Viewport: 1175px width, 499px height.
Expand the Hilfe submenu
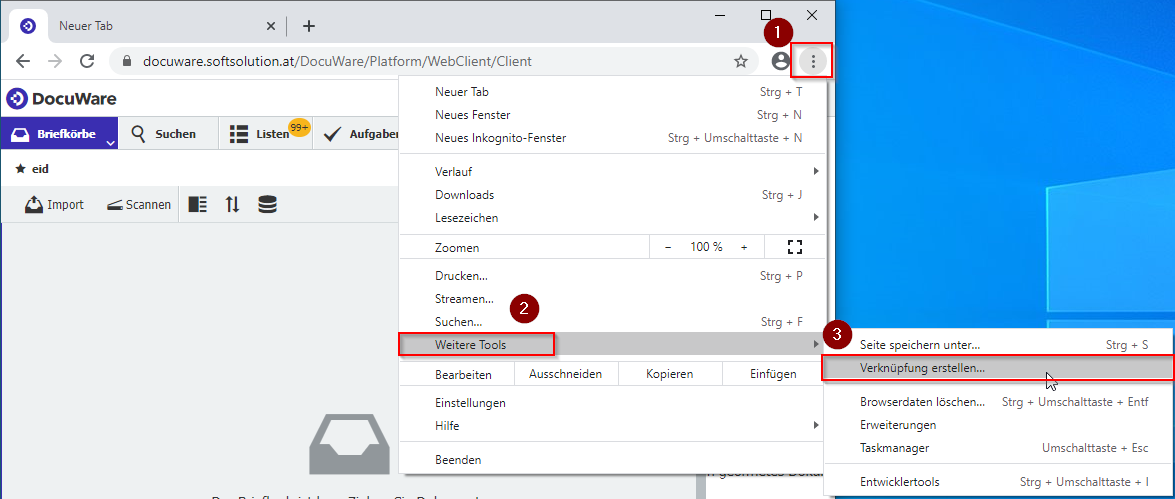click(x=613, y=426)
